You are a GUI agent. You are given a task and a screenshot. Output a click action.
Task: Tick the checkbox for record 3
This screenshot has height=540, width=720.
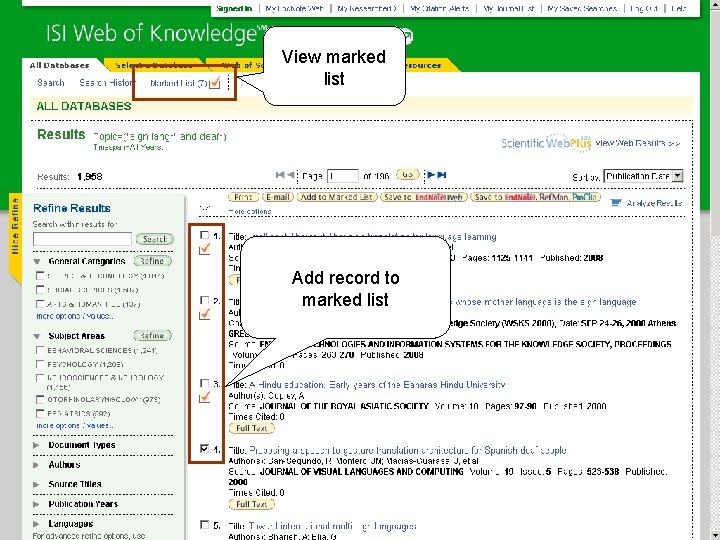205,383
